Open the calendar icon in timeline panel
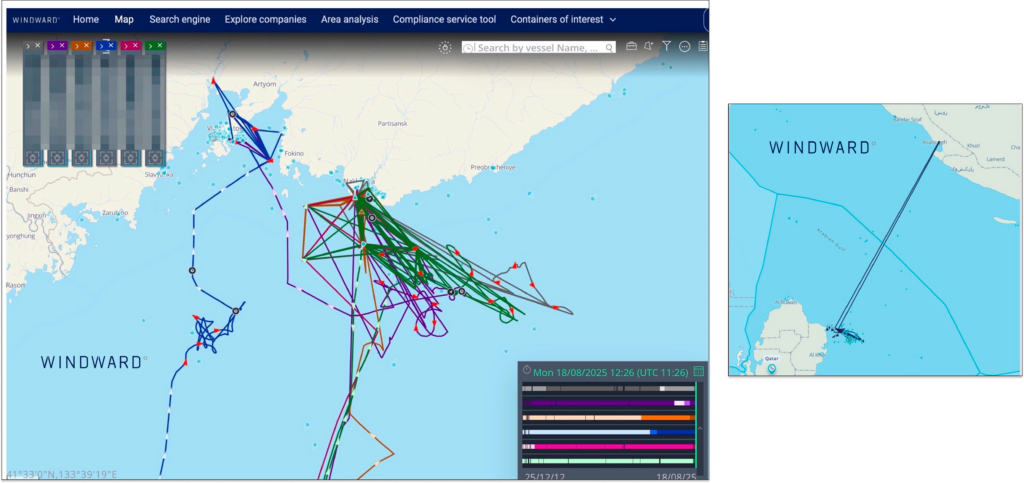 pos(699,371)
